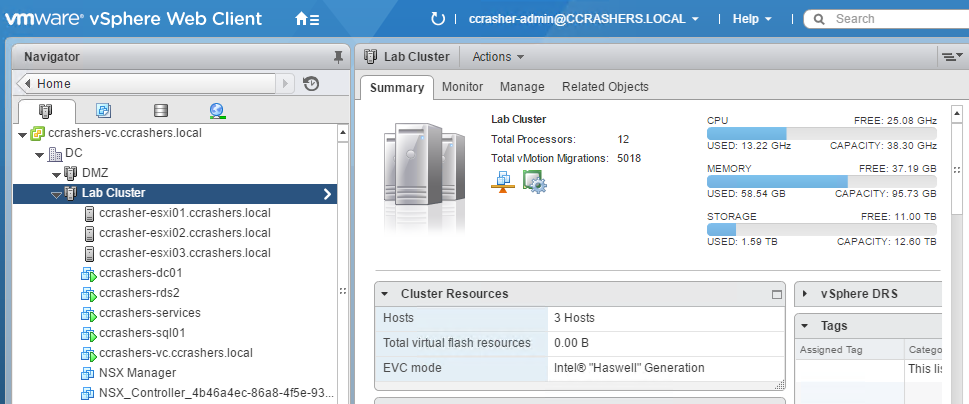Viewport: 969px width, 404px height.
Task: Select ccrasher-esxi01.ccrashers.local host
Action: [185, 214]
